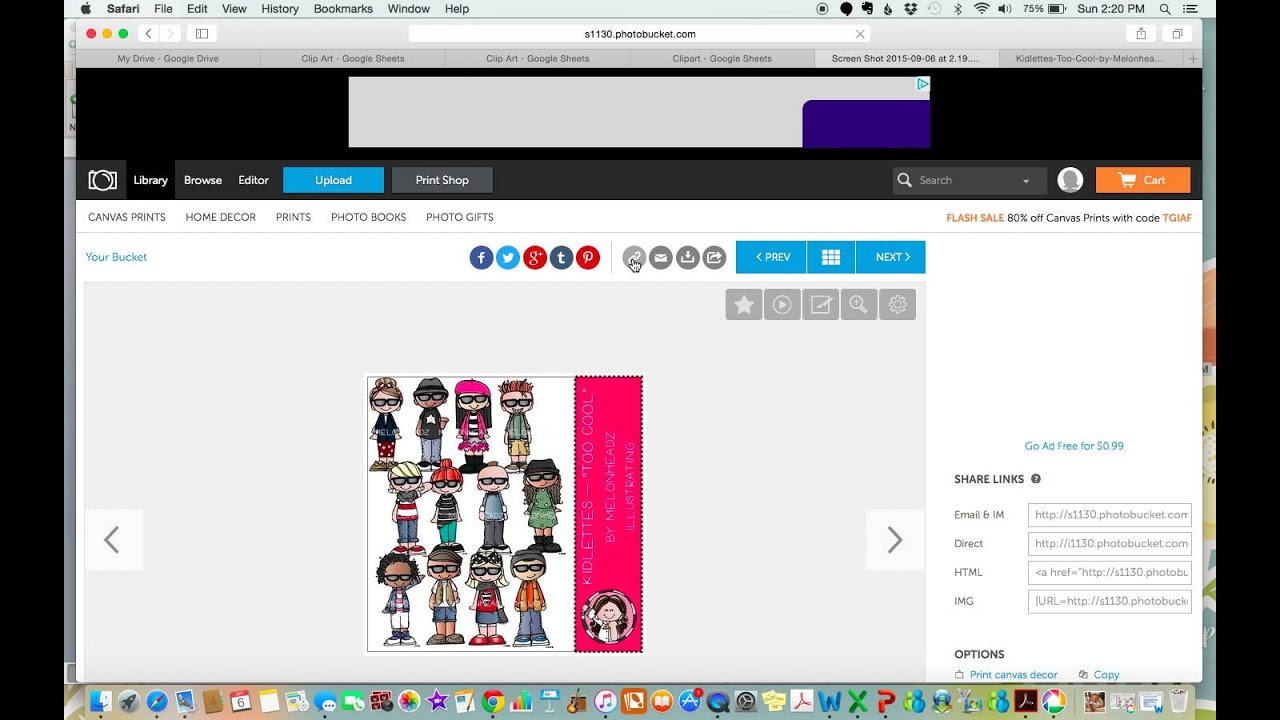Open the user profile avatar
Screen dimensions: 1280x720
click(x=1070, y=180)
